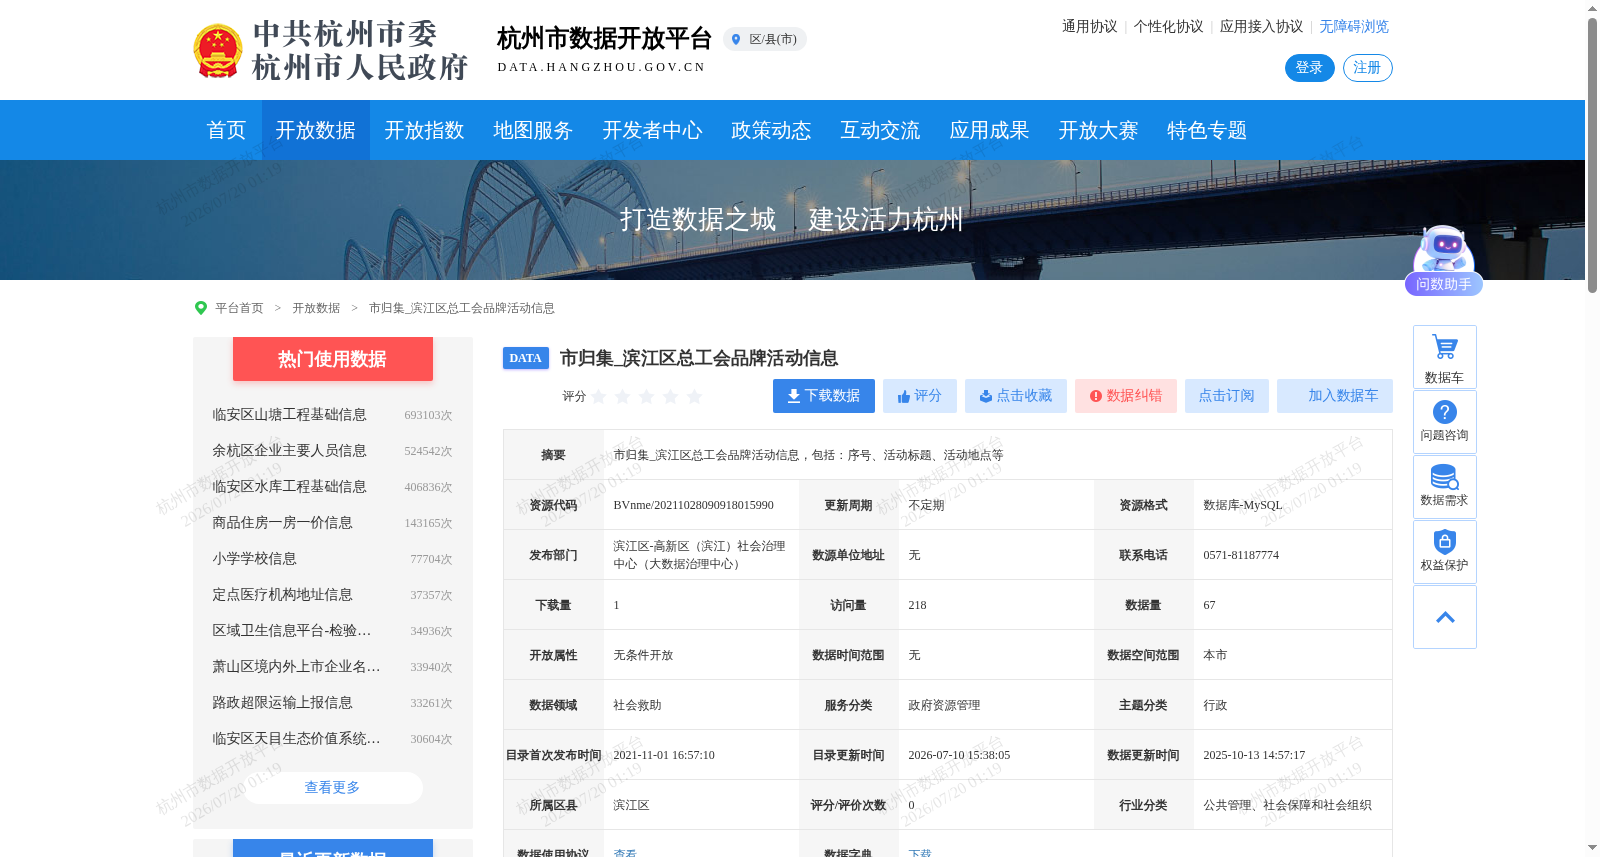Click the 点击收藏 favorite button
The width and height of the screenshot is (1600, 857).
point(1016,396)
